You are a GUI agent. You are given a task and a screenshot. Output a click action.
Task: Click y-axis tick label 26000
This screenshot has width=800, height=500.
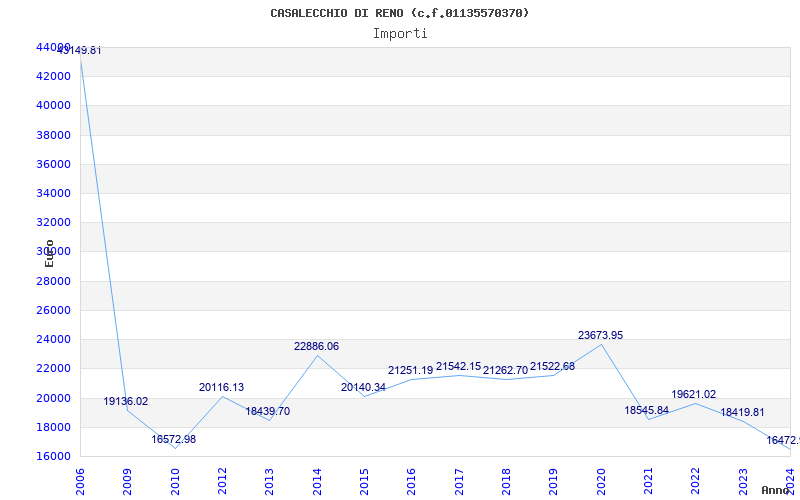(54, 310)
